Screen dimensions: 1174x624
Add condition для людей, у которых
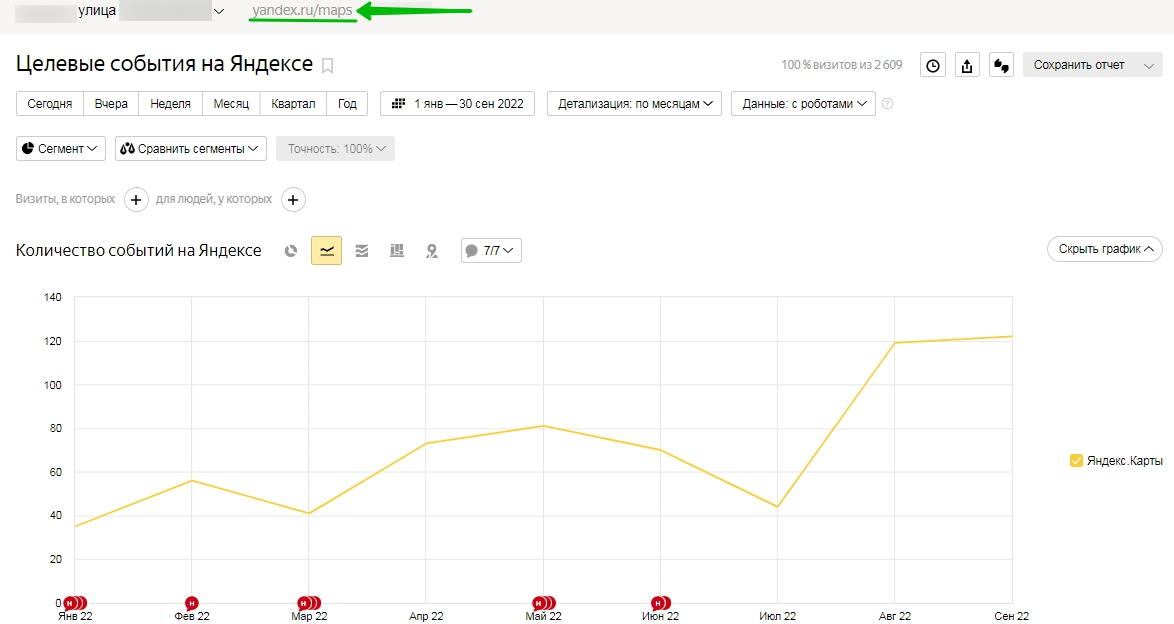point(294,199)
